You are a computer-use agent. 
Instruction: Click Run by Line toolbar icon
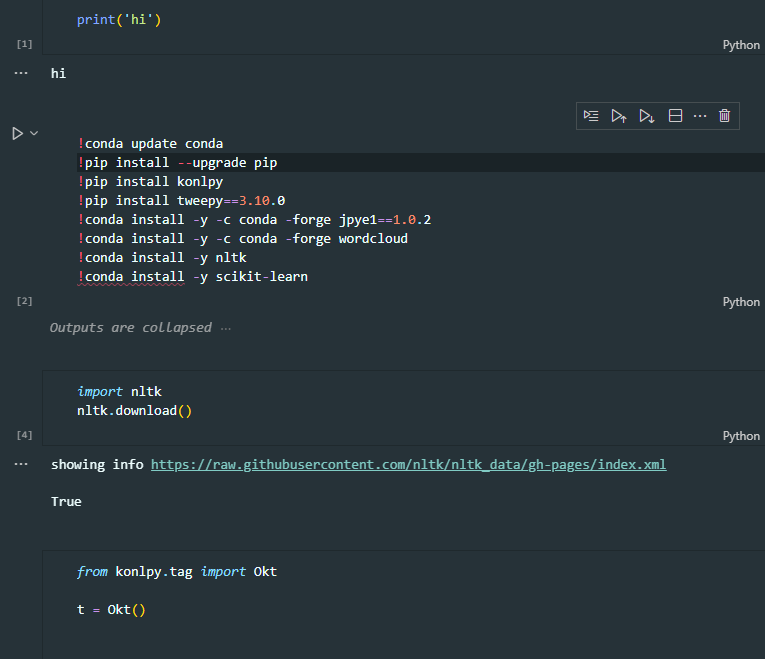591,116
